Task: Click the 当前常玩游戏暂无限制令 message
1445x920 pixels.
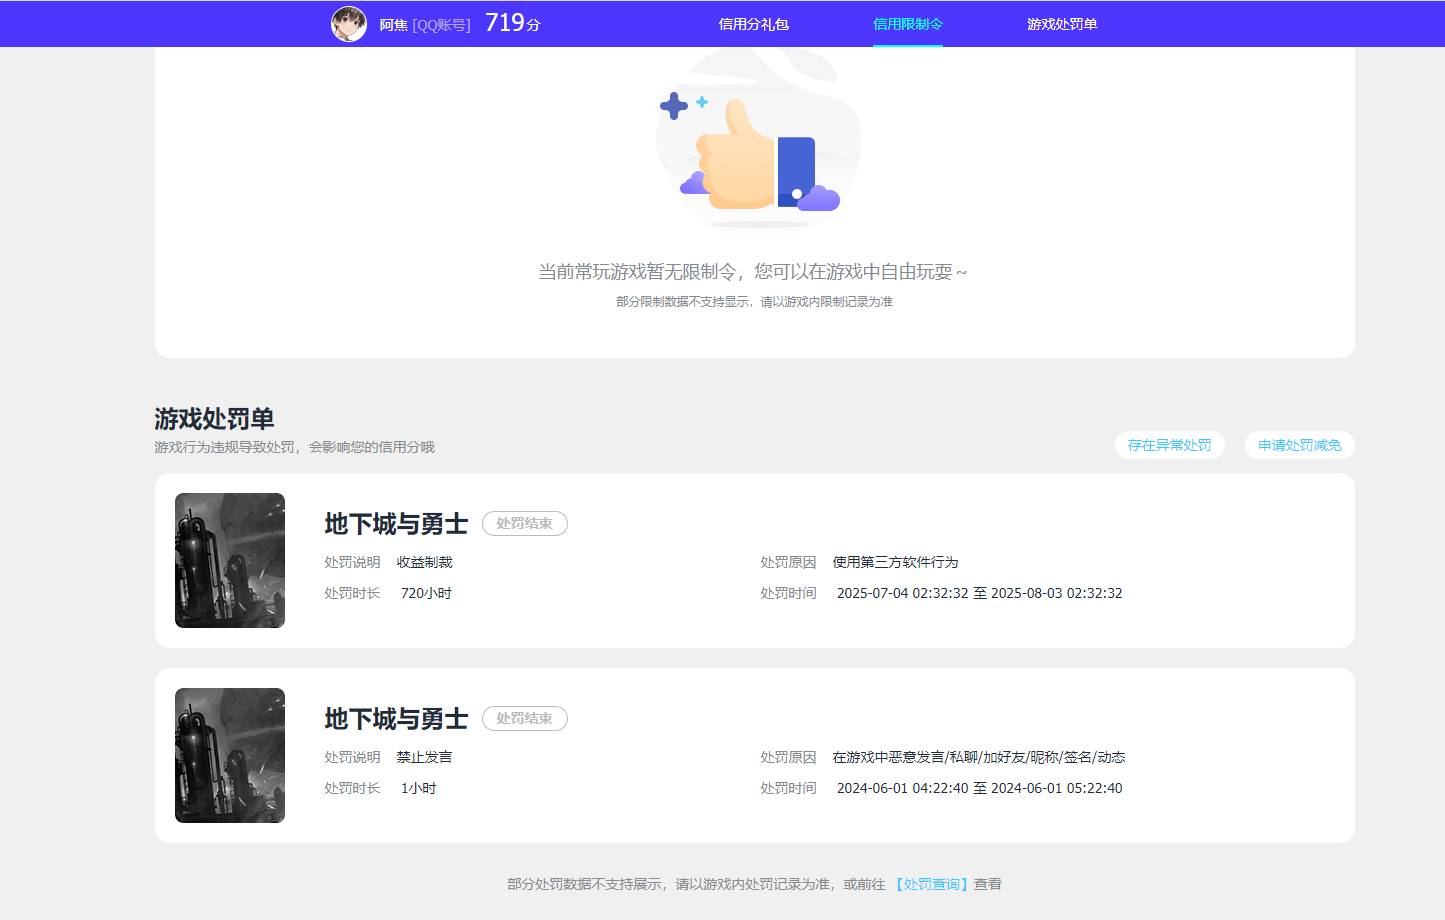Action: tap(752, 272)
